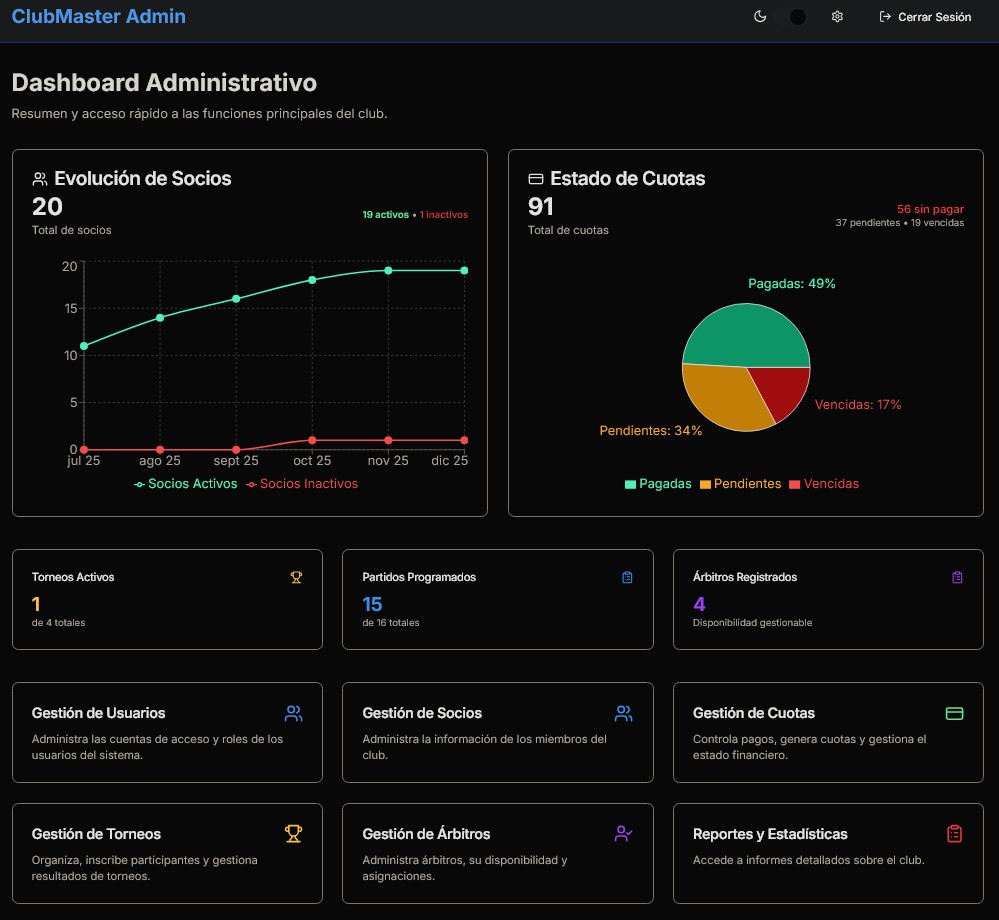This screenshot has height=920, width=999.
Task: Click the clipboard icon in Partidos Programados card
Action: tap(628, 577)
